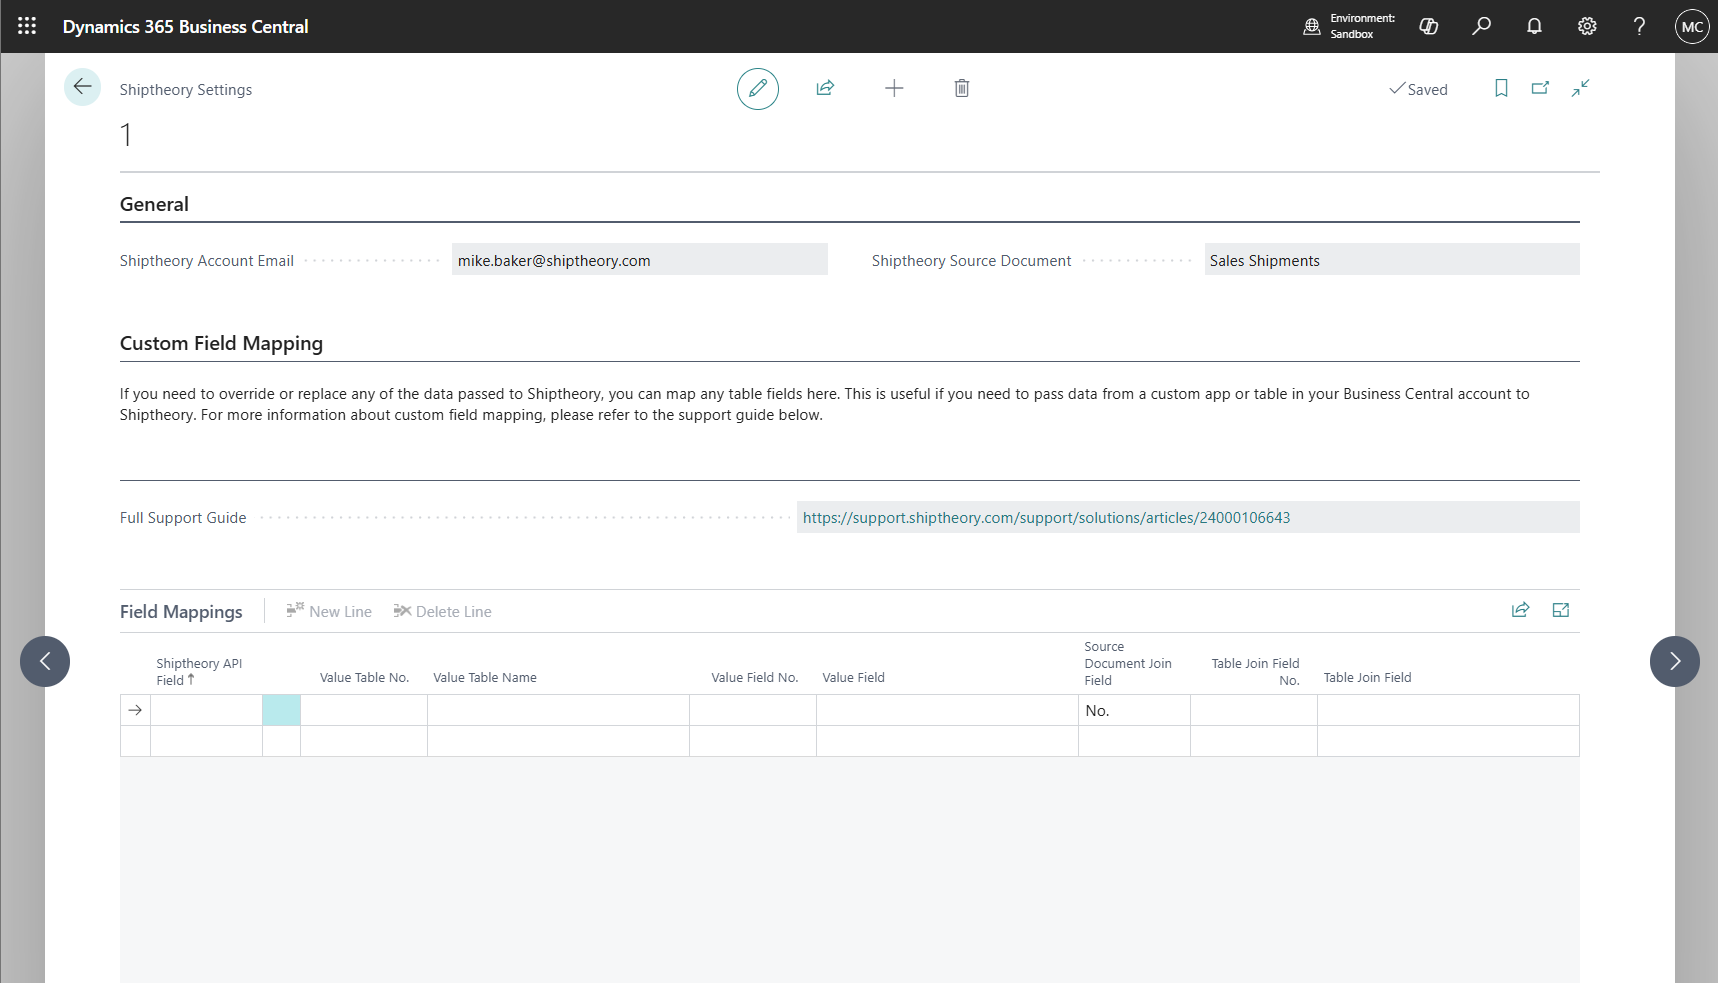Click the Value Field column header
This screenshot has height=983, width=1718.
(854, 678)
